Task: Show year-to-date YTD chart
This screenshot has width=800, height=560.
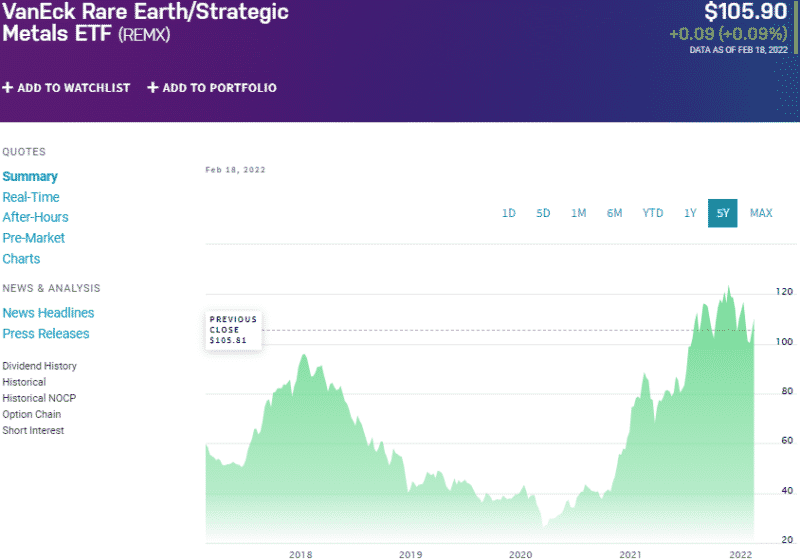Action: pyautogui.click(x=653, y=213)
